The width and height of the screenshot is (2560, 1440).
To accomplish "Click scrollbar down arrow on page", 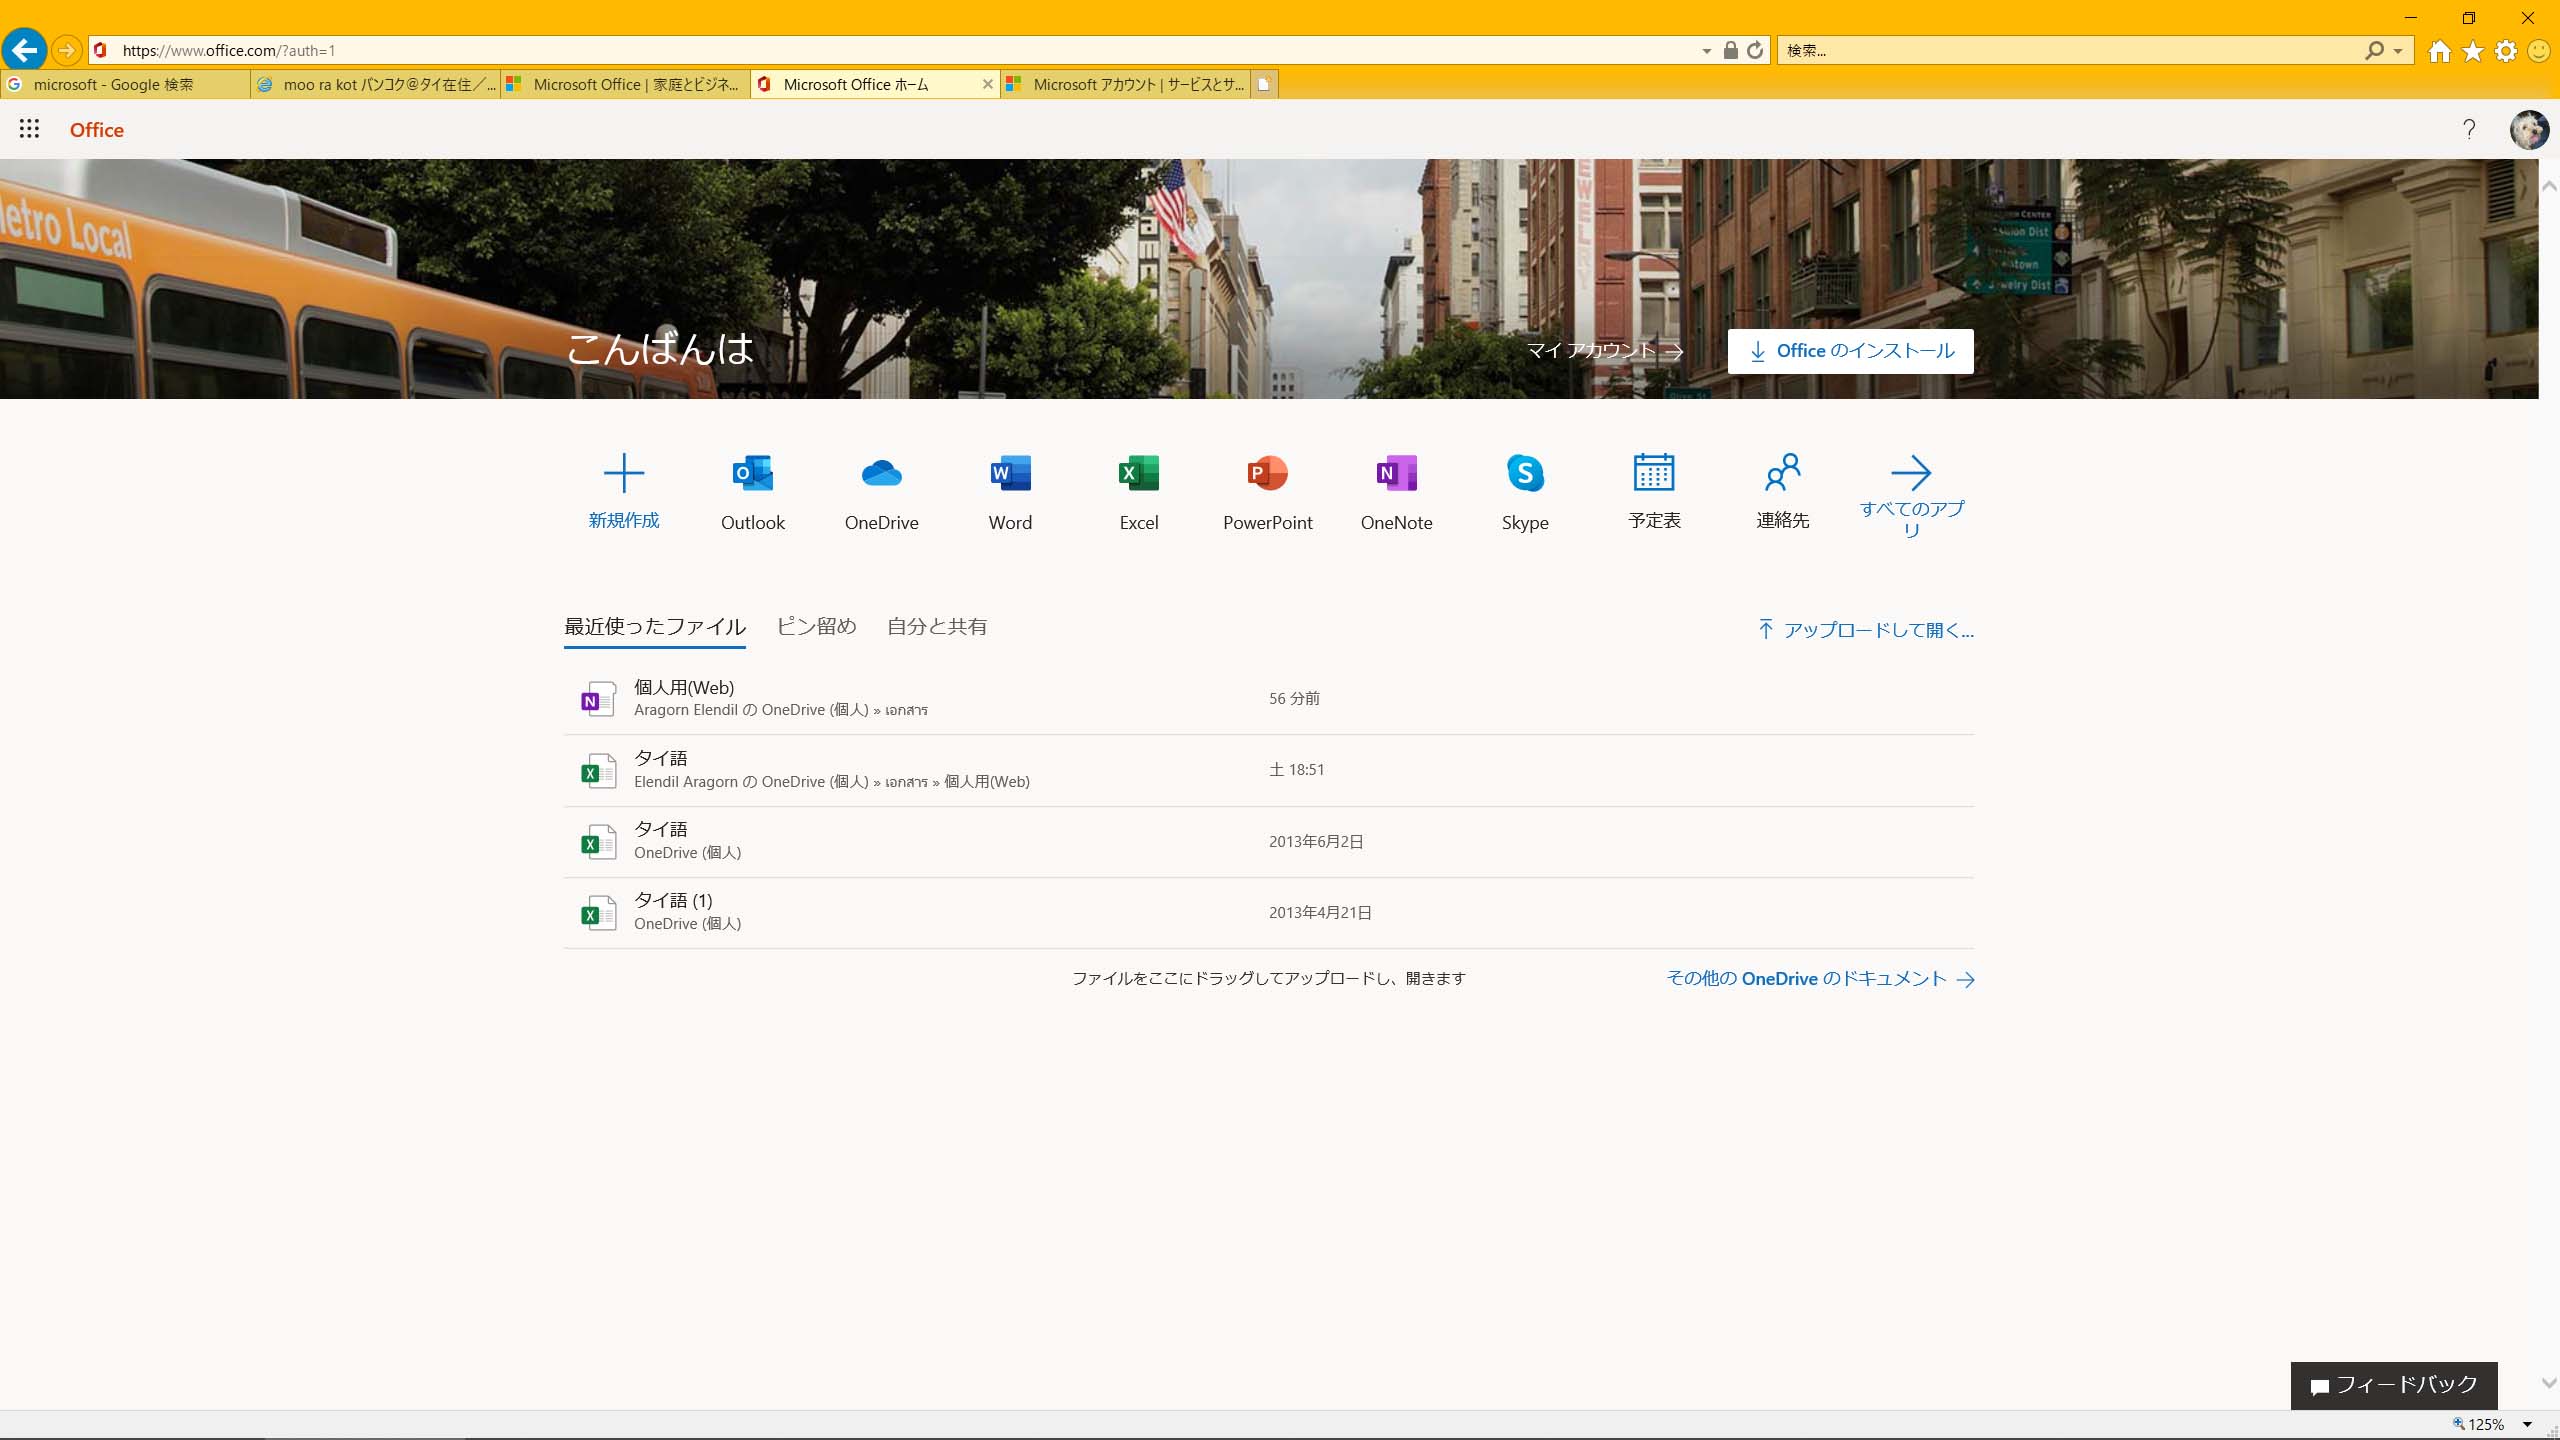I will pyautogui.click(x=2549, y=1383).
